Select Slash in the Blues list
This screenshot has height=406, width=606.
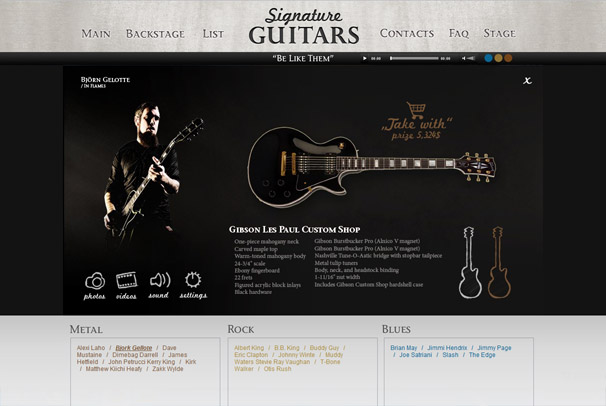point(450,355)
